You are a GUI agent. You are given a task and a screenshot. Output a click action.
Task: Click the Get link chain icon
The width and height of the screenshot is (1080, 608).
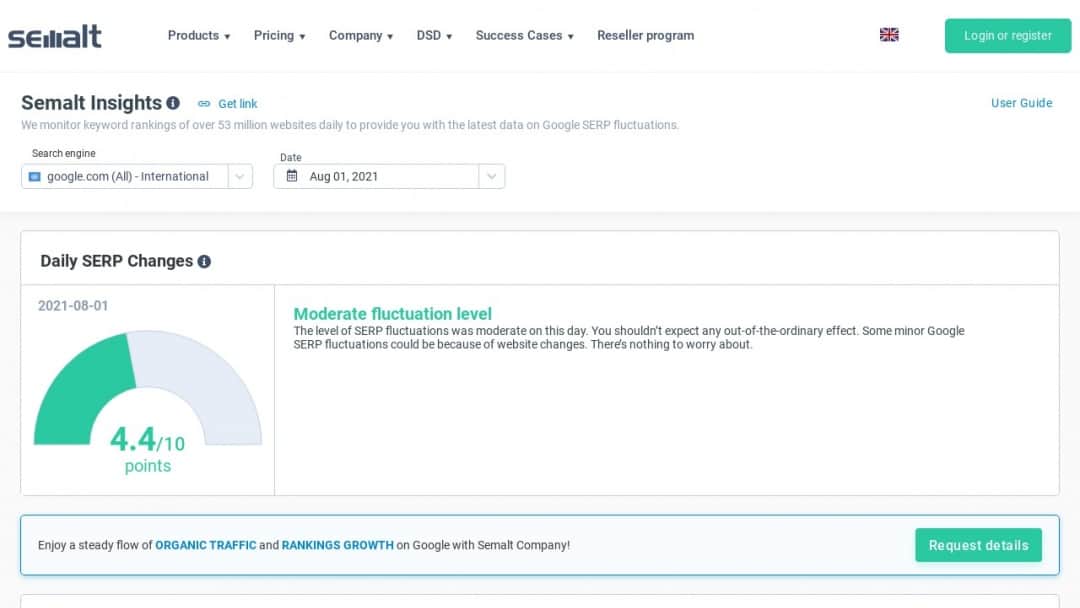coord(204,104)
